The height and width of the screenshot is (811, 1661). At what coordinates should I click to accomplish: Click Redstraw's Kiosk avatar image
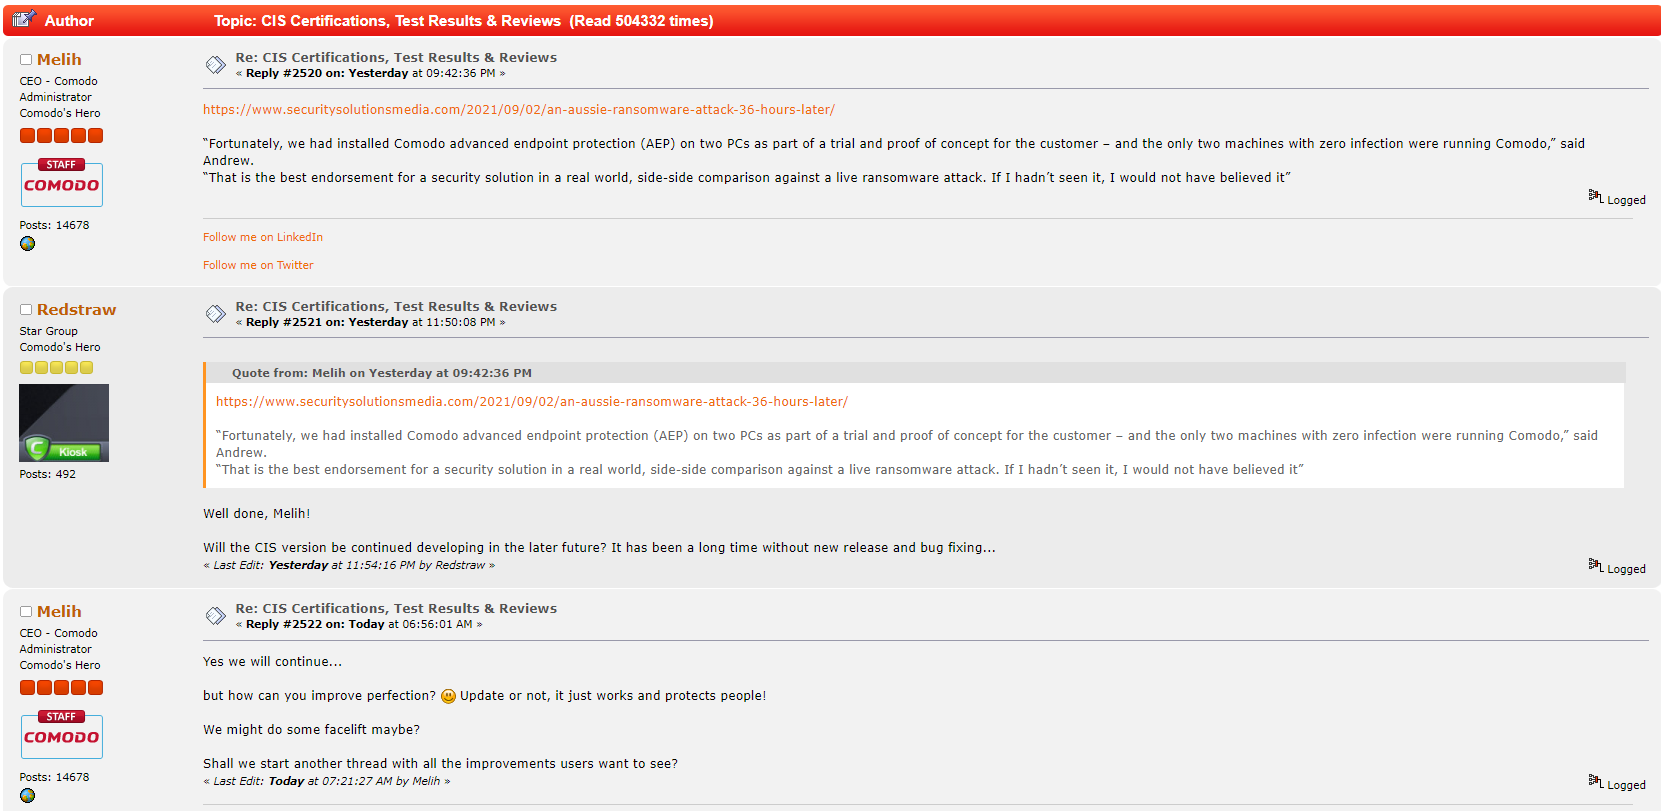pyautogui.click(x=64, y=423)
